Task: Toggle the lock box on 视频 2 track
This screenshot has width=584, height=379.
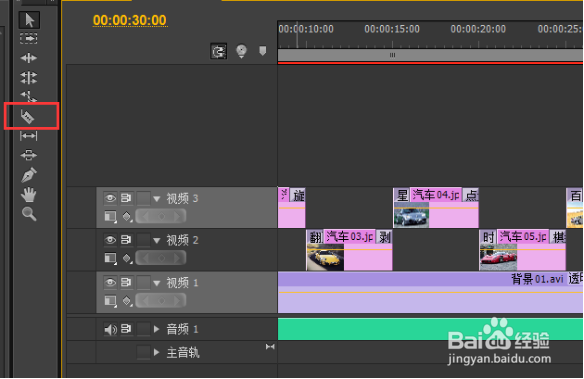Action: 143,240
